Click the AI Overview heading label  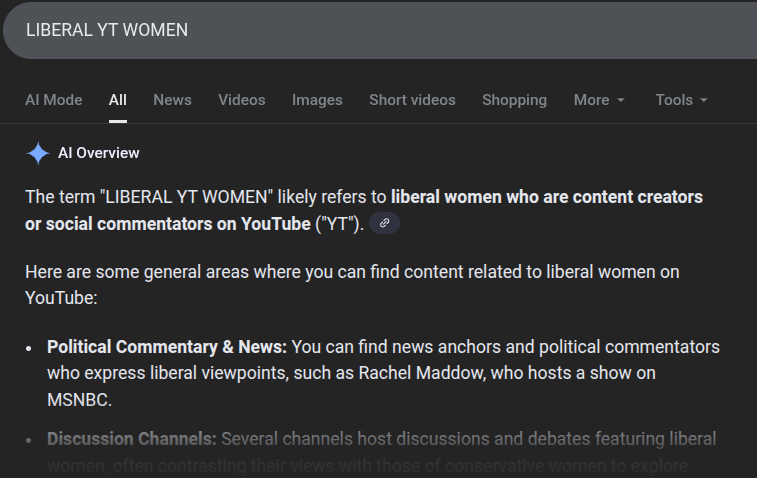click(99, 153)
